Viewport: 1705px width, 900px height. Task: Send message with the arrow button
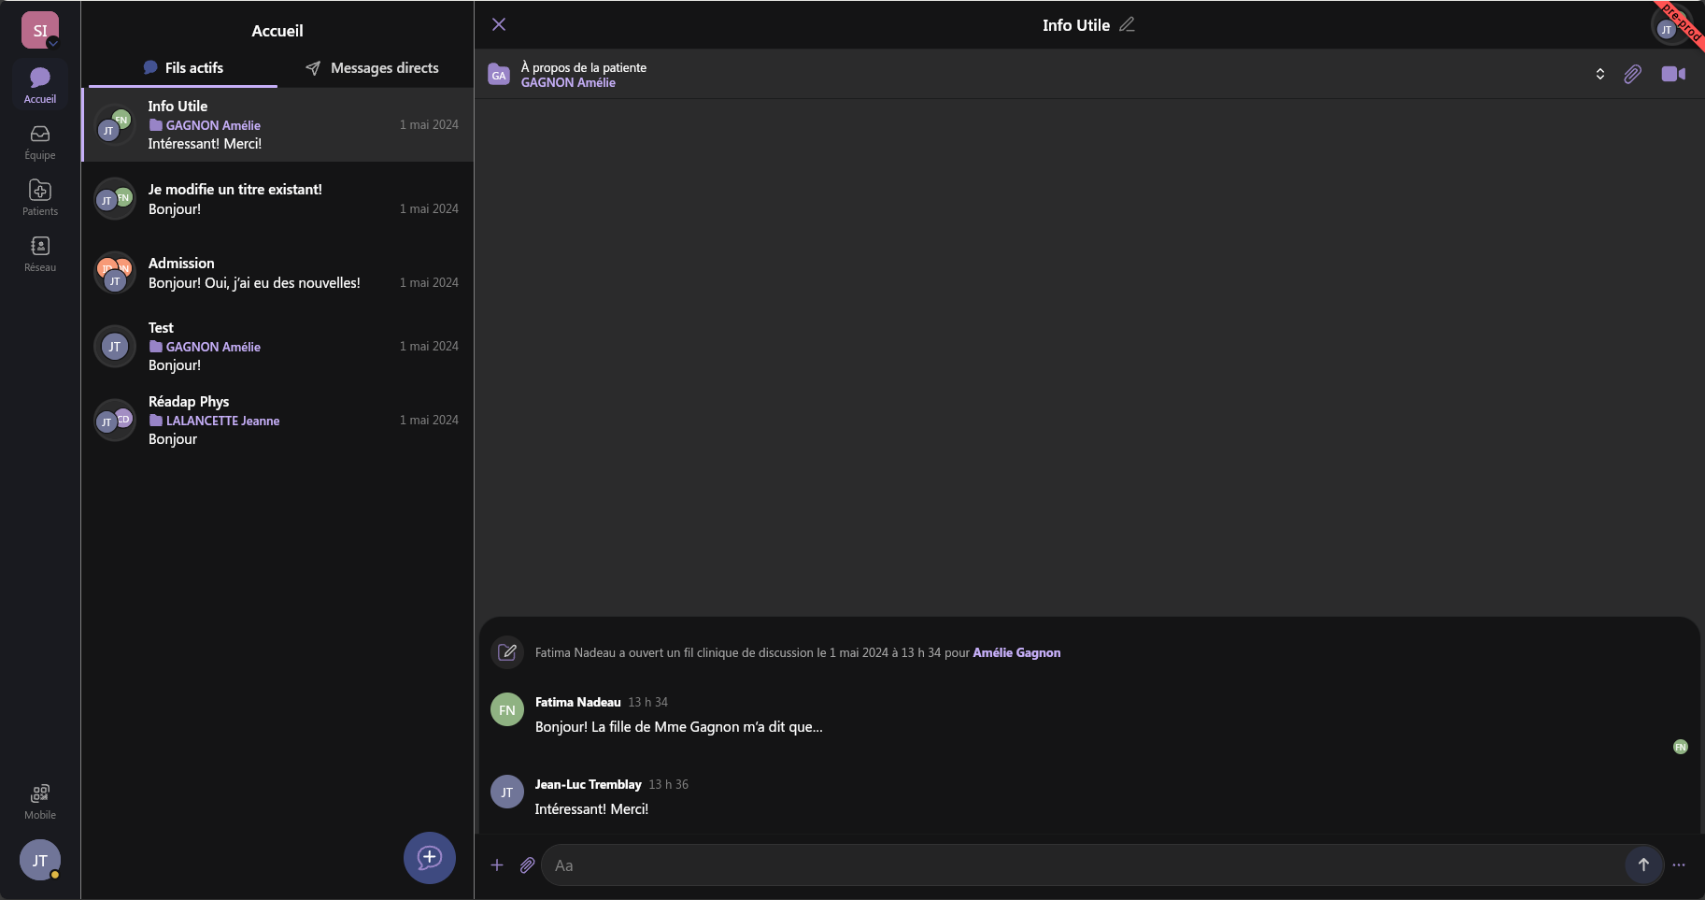(x=1643, y=865)
